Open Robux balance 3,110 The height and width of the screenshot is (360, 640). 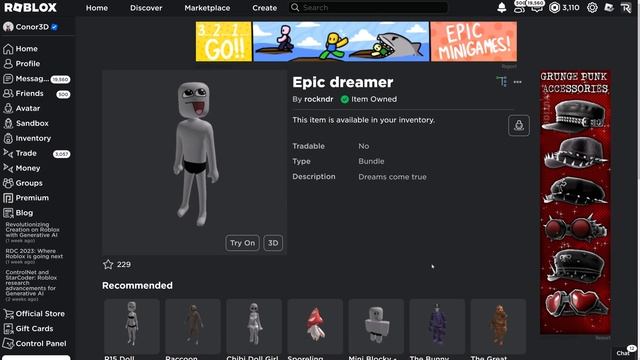tap(564, 7)
